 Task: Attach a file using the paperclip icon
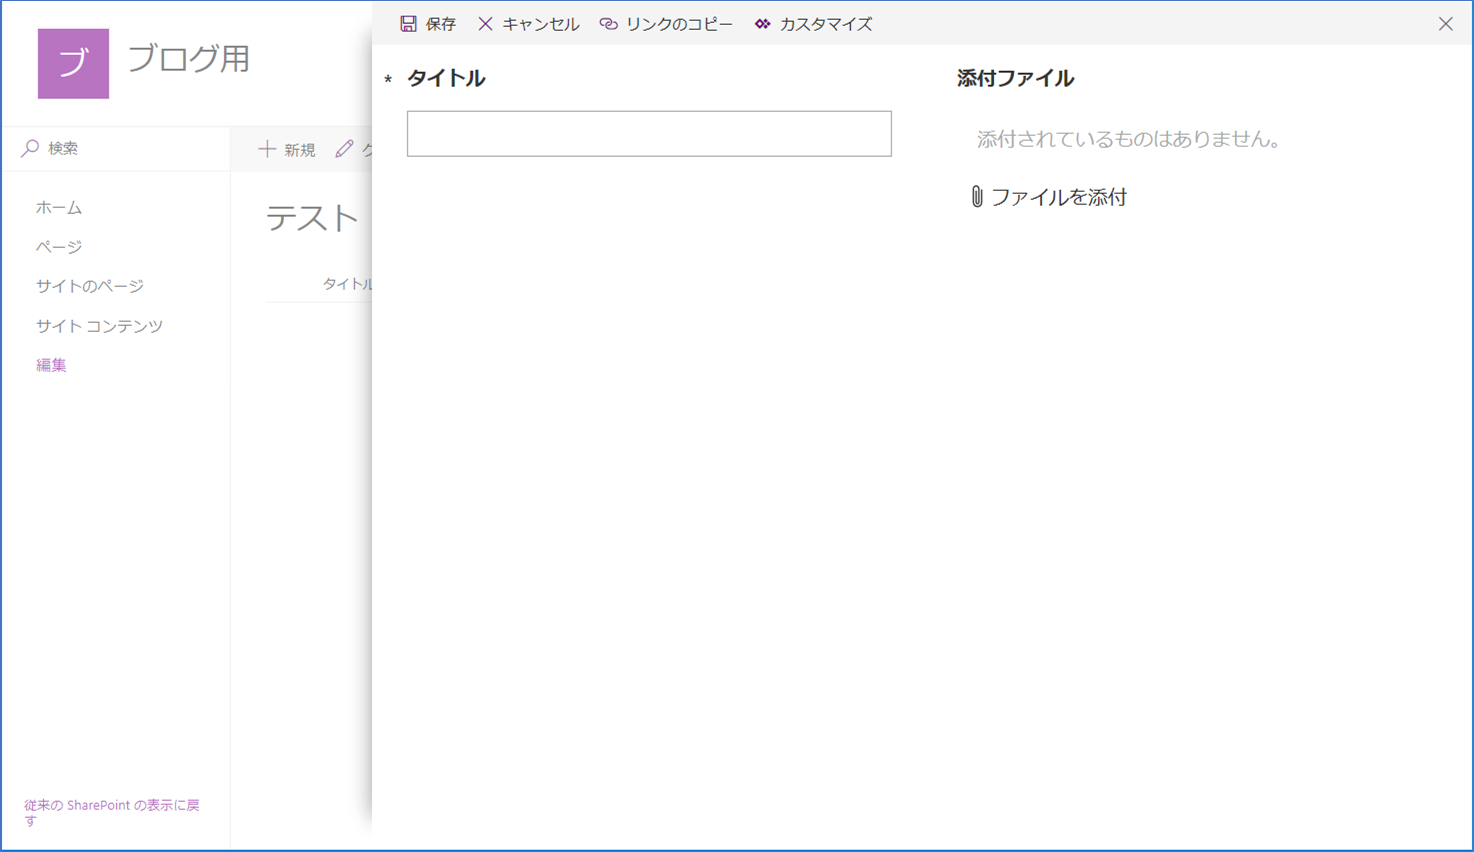tap(977, 197)
